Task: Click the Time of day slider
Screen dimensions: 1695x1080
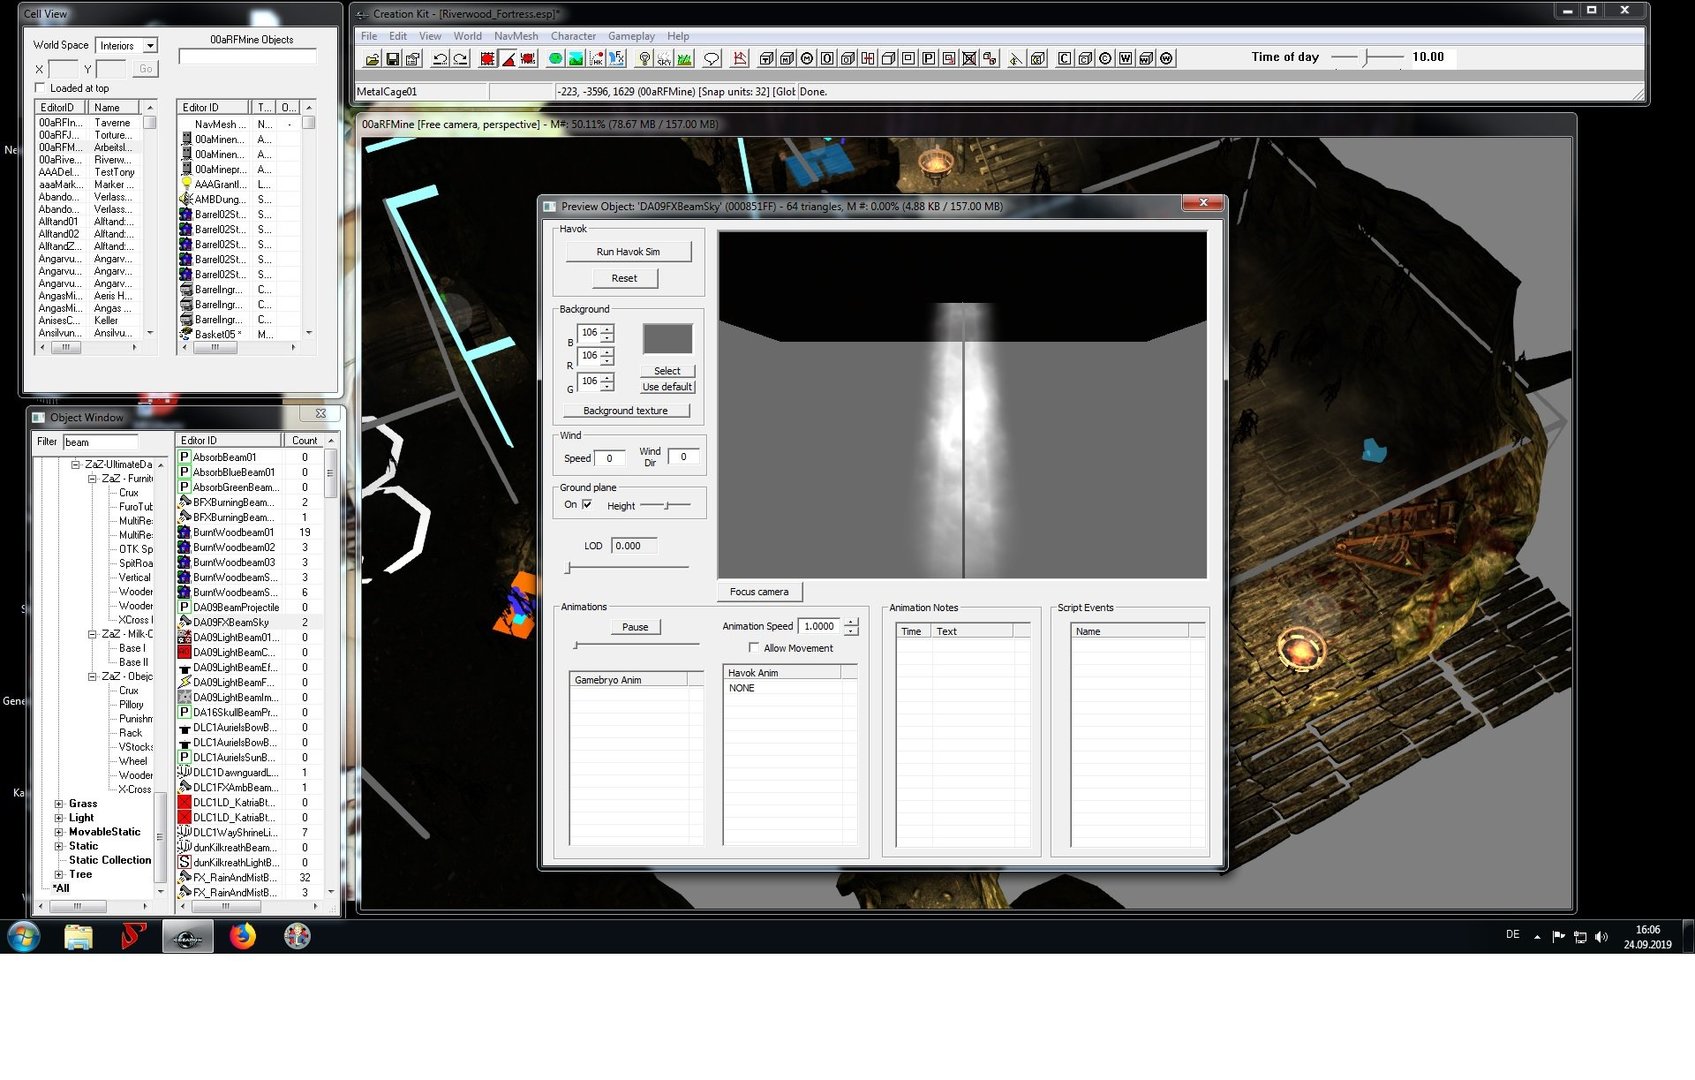Action: tap(1367, 57)
